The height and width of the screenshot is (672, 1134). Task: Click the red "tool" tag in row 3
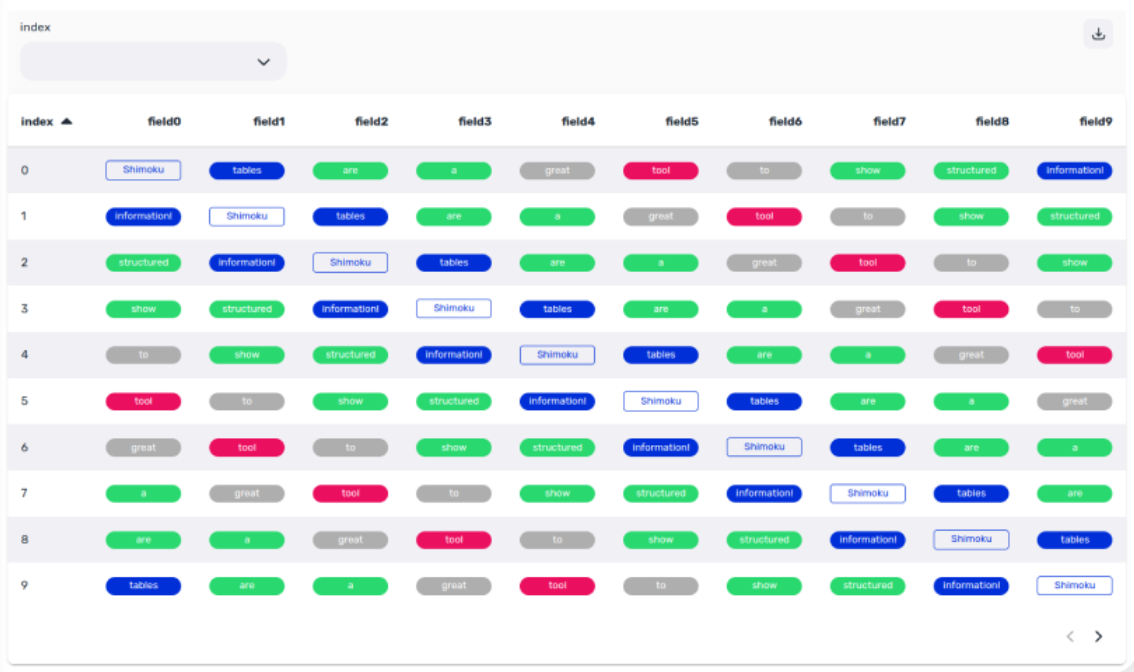(x=971, y=309)
